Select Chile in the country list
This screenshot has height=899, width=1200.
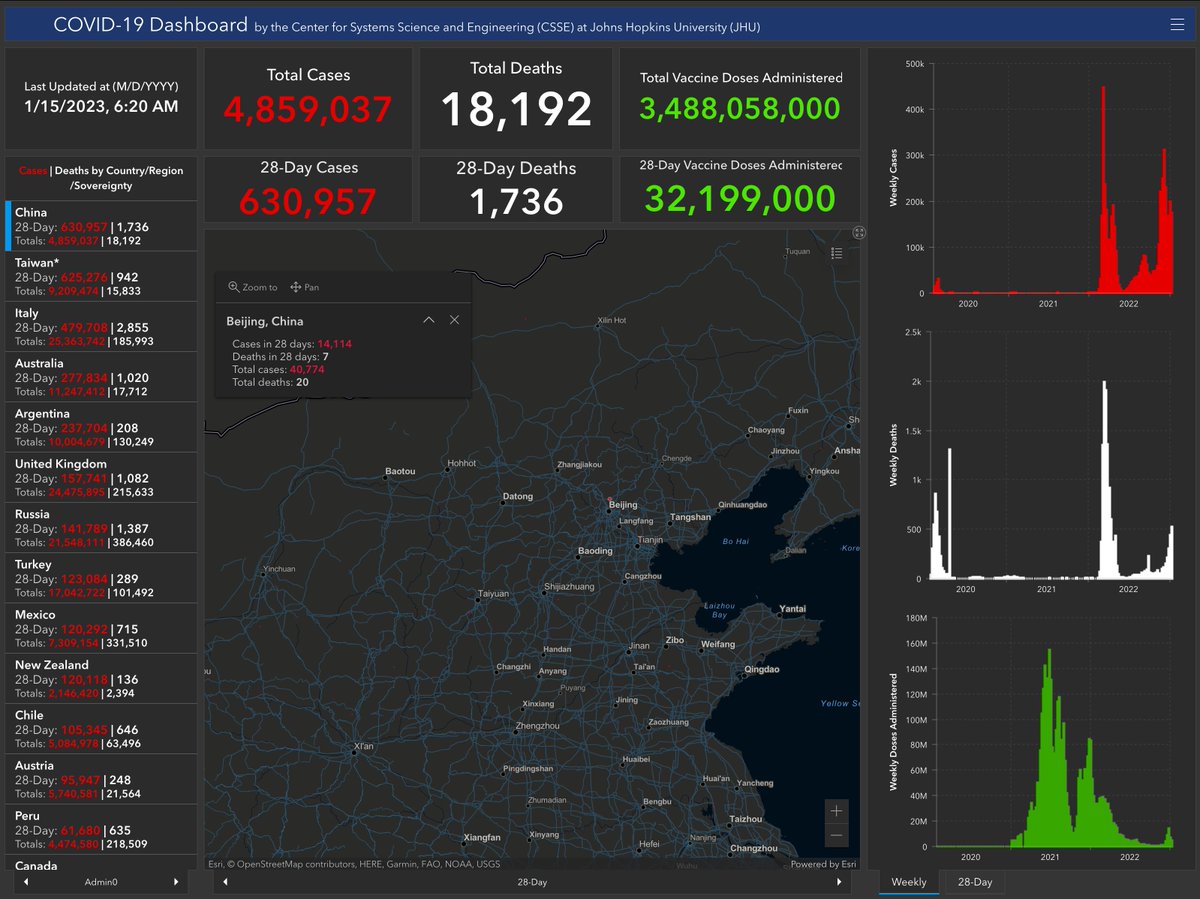(x=101, y=728)
